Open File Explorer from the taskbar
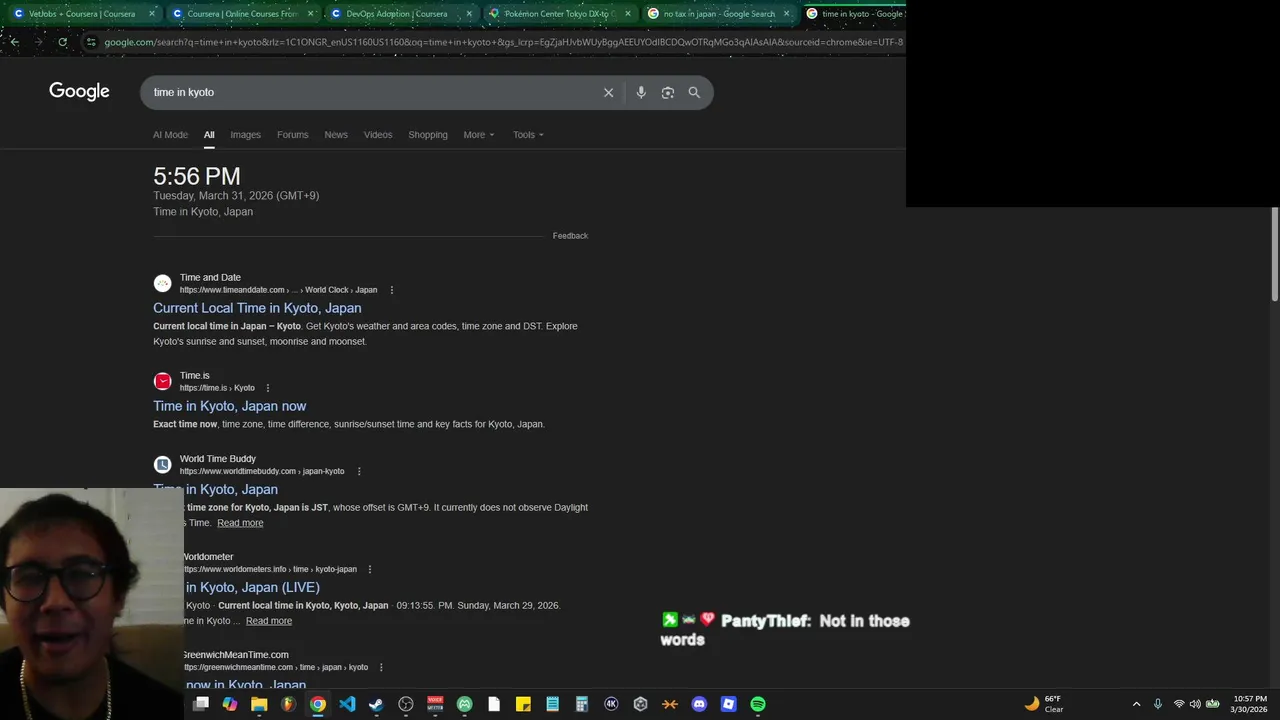 pyautogui.click(x=259, y=704)
